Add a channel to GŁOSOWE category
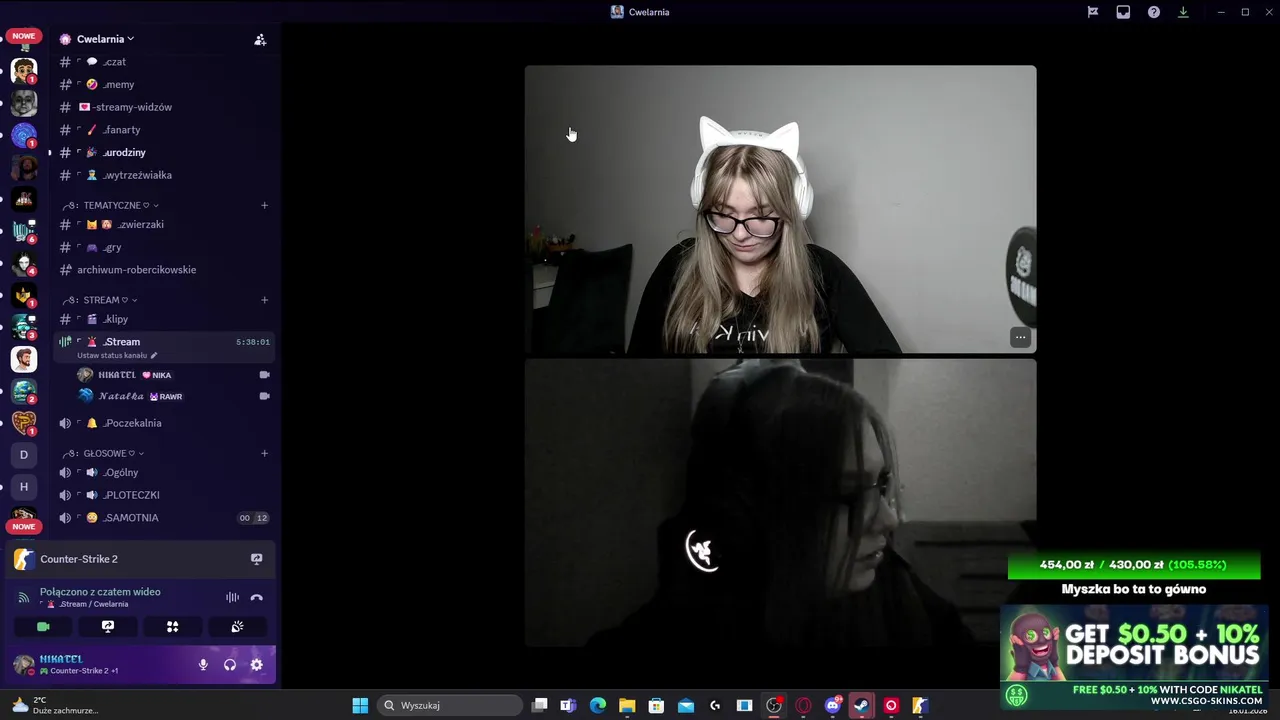Image resolution: width=1280 pixels, height=720 pixels. point(264,453)
